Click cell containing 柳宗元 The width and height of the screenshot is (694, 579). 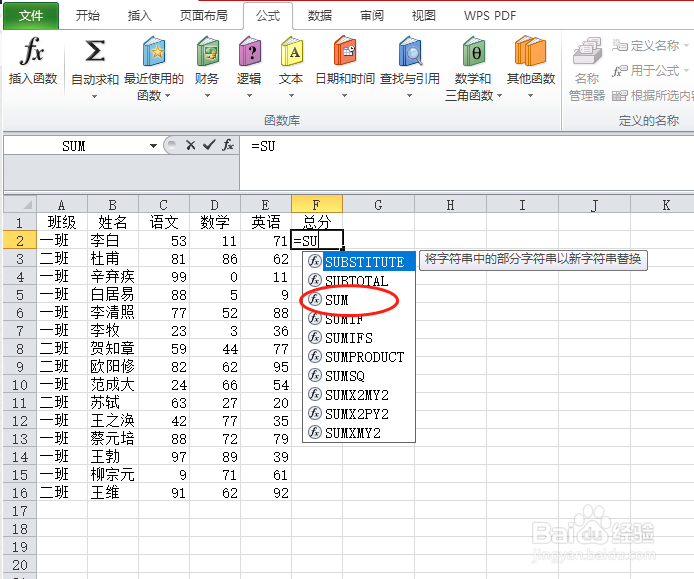(x=113, y=475)
